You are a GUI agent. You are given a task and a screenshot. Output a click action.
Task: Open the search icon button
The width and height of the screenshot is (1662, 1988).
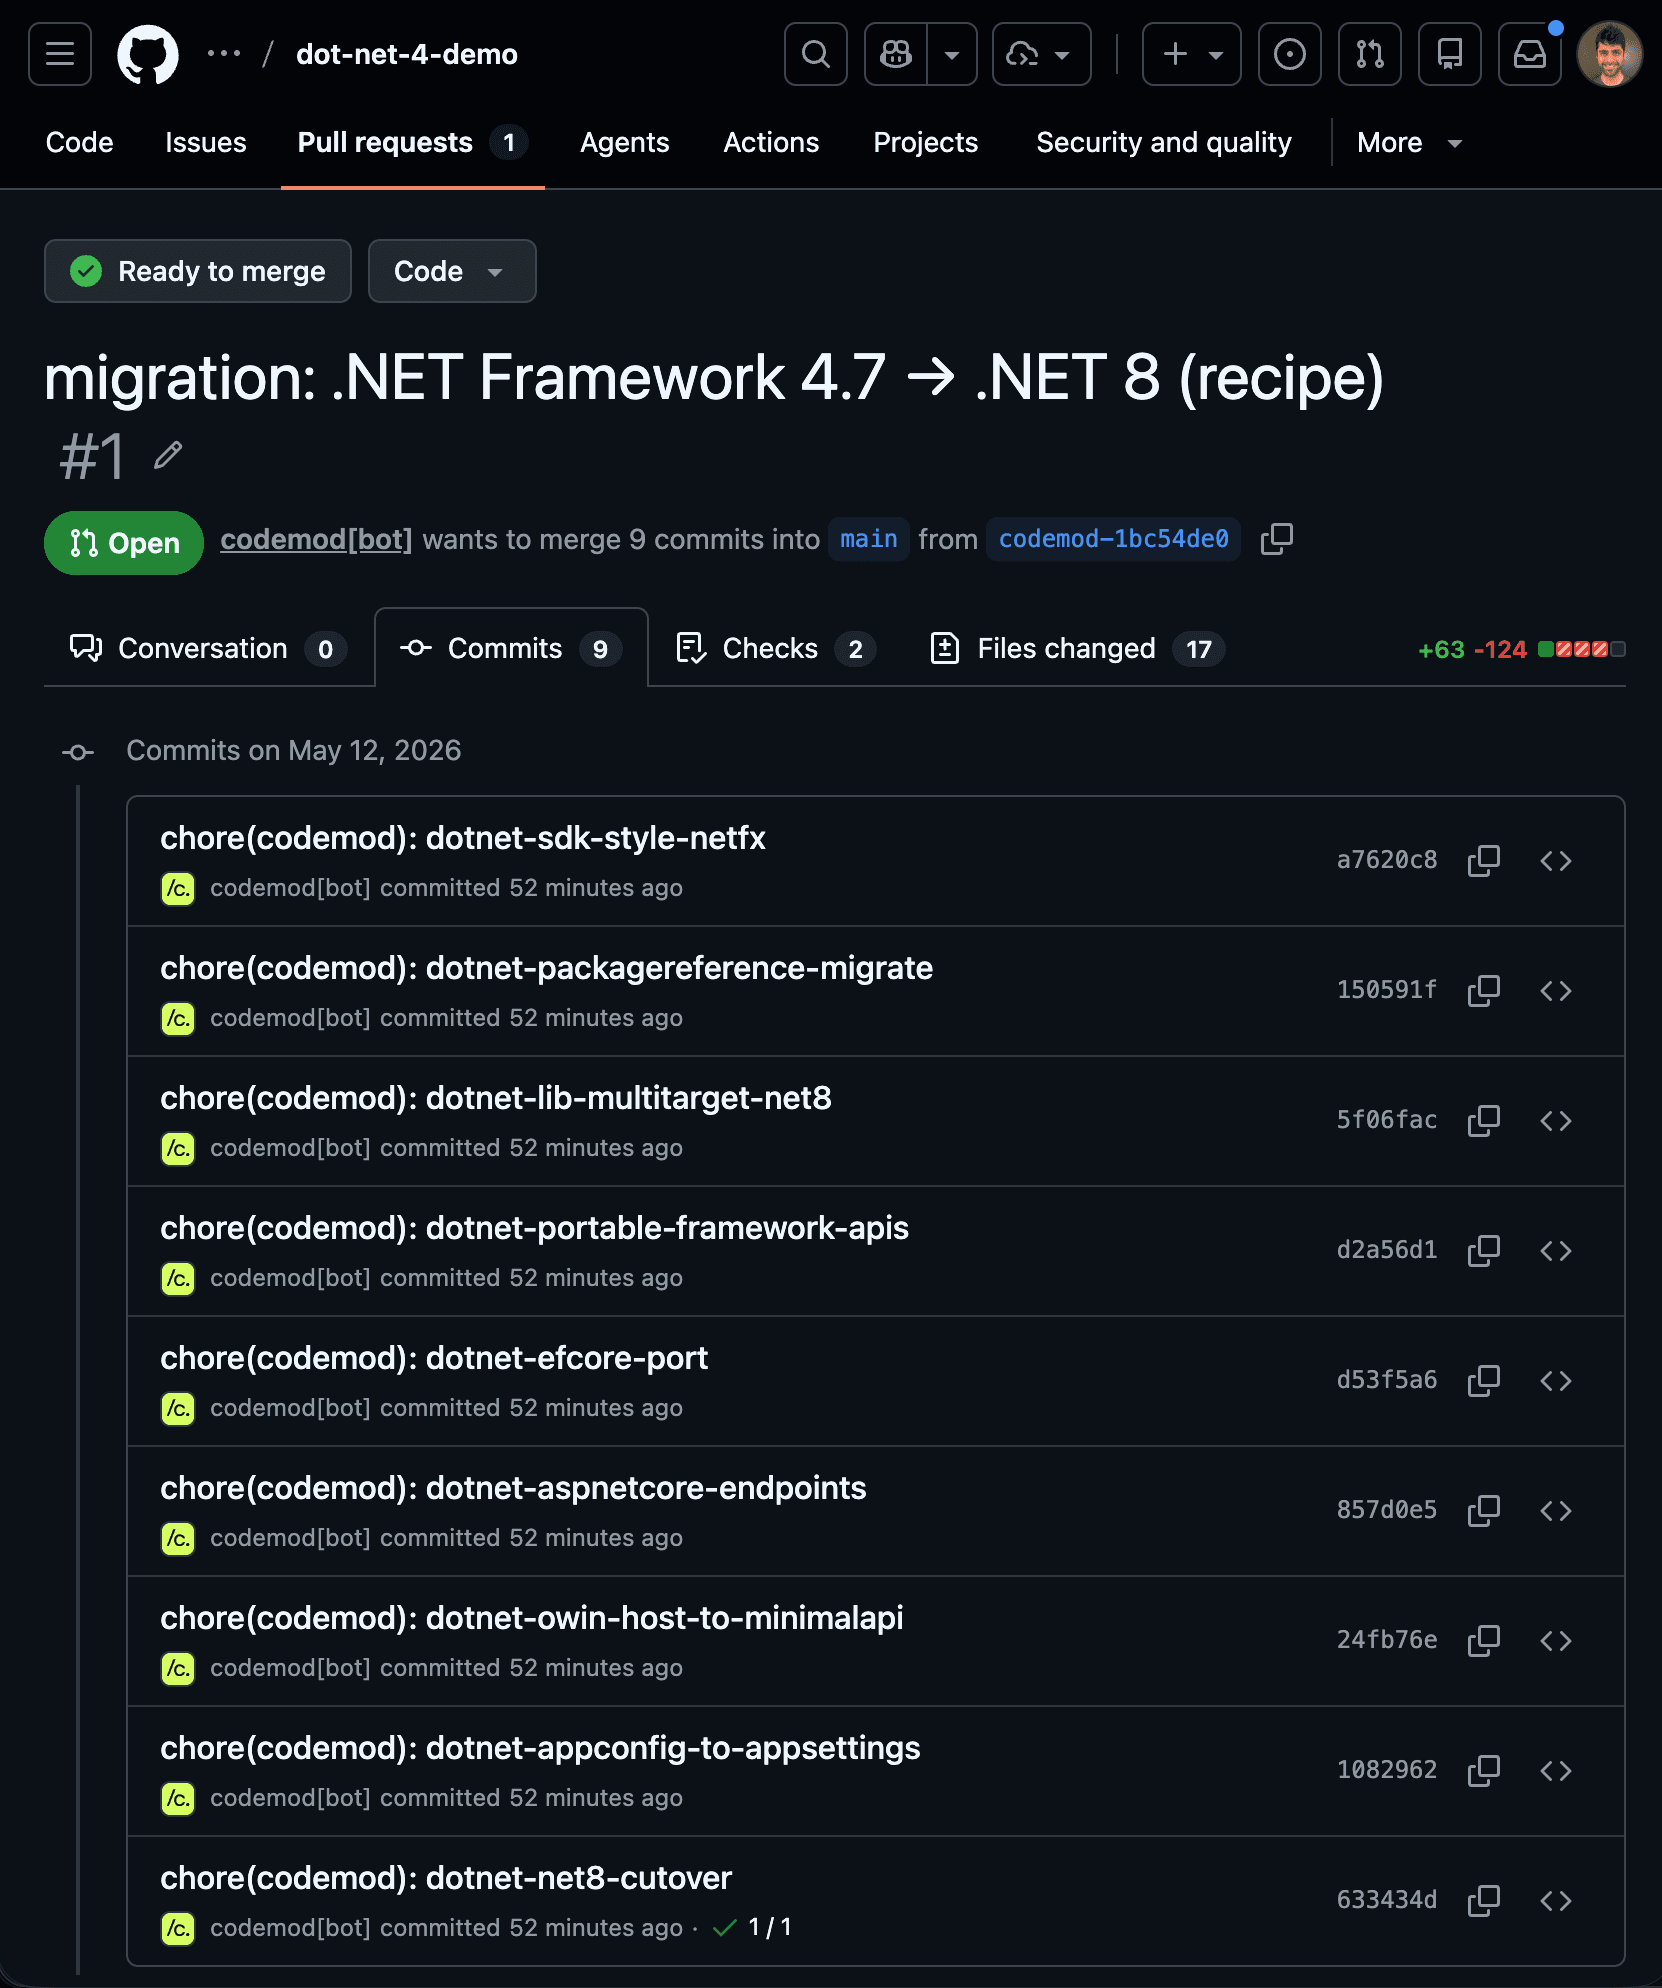(x=816, y=54)
